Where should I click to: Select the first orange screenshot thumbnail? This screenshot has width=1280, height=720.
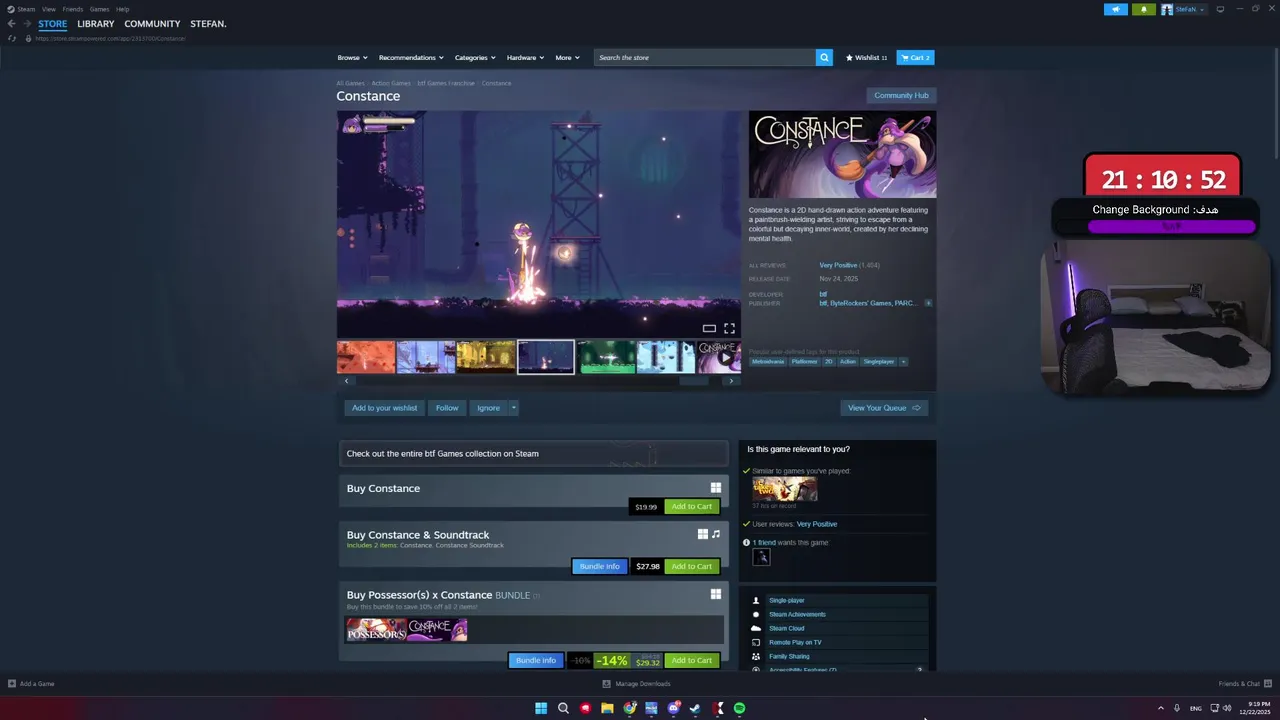coord(366,357)
